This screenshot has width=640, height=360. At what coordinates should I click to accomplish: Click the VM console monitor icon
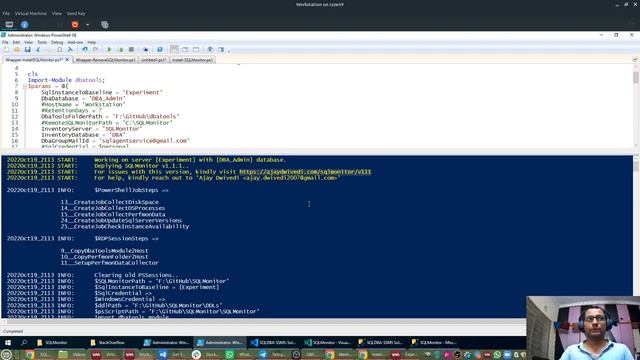pos(9,24)
